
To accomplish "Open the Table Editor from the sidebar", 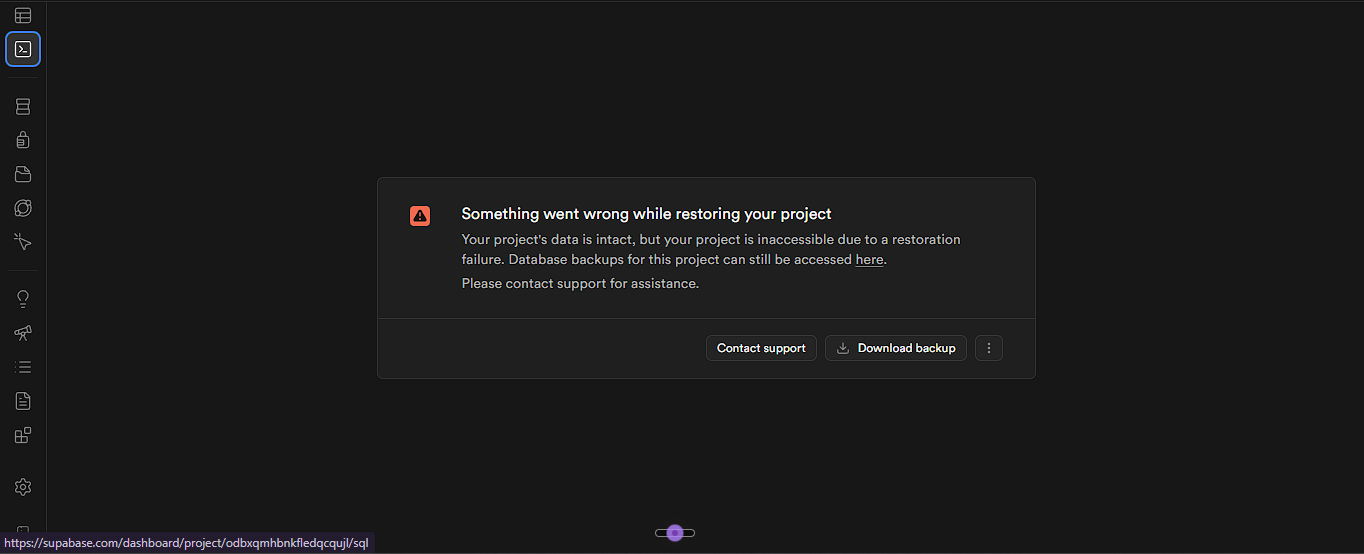I will coord(23,15).
